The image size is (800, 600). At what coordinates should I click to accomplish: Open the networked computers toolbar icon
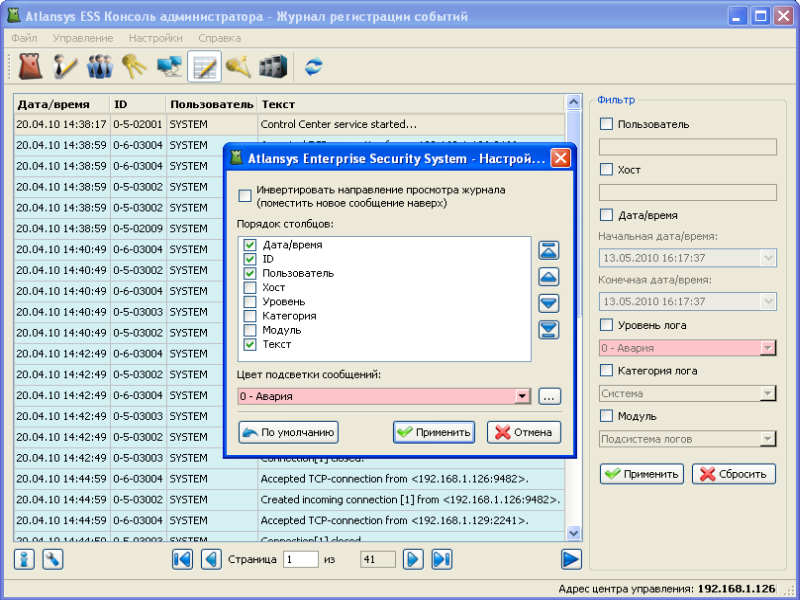pos(169,66)
